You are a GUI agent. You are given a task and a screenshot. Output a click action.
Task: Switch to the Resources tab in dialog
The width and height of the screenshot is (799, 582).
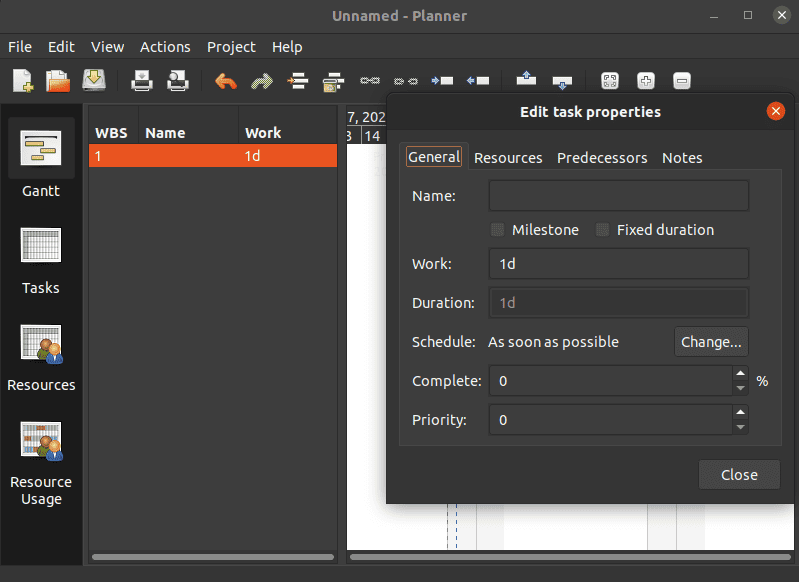[x=508, y=158]
